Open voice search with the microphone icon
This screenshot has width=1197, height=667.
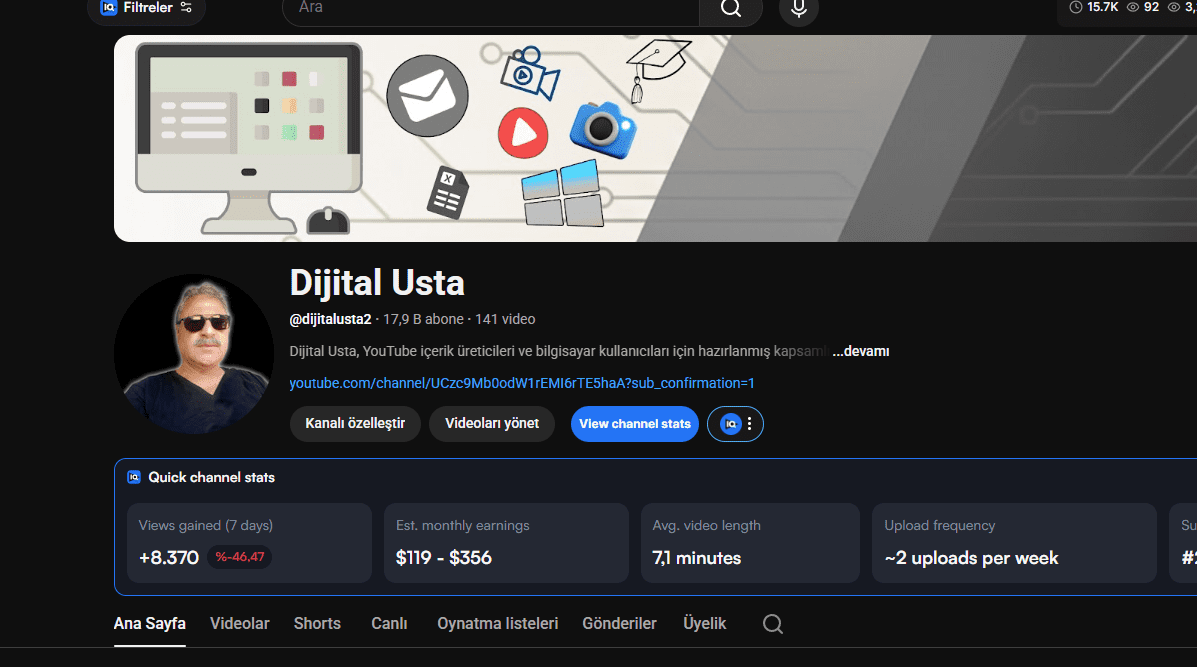[x=798, y=8]
